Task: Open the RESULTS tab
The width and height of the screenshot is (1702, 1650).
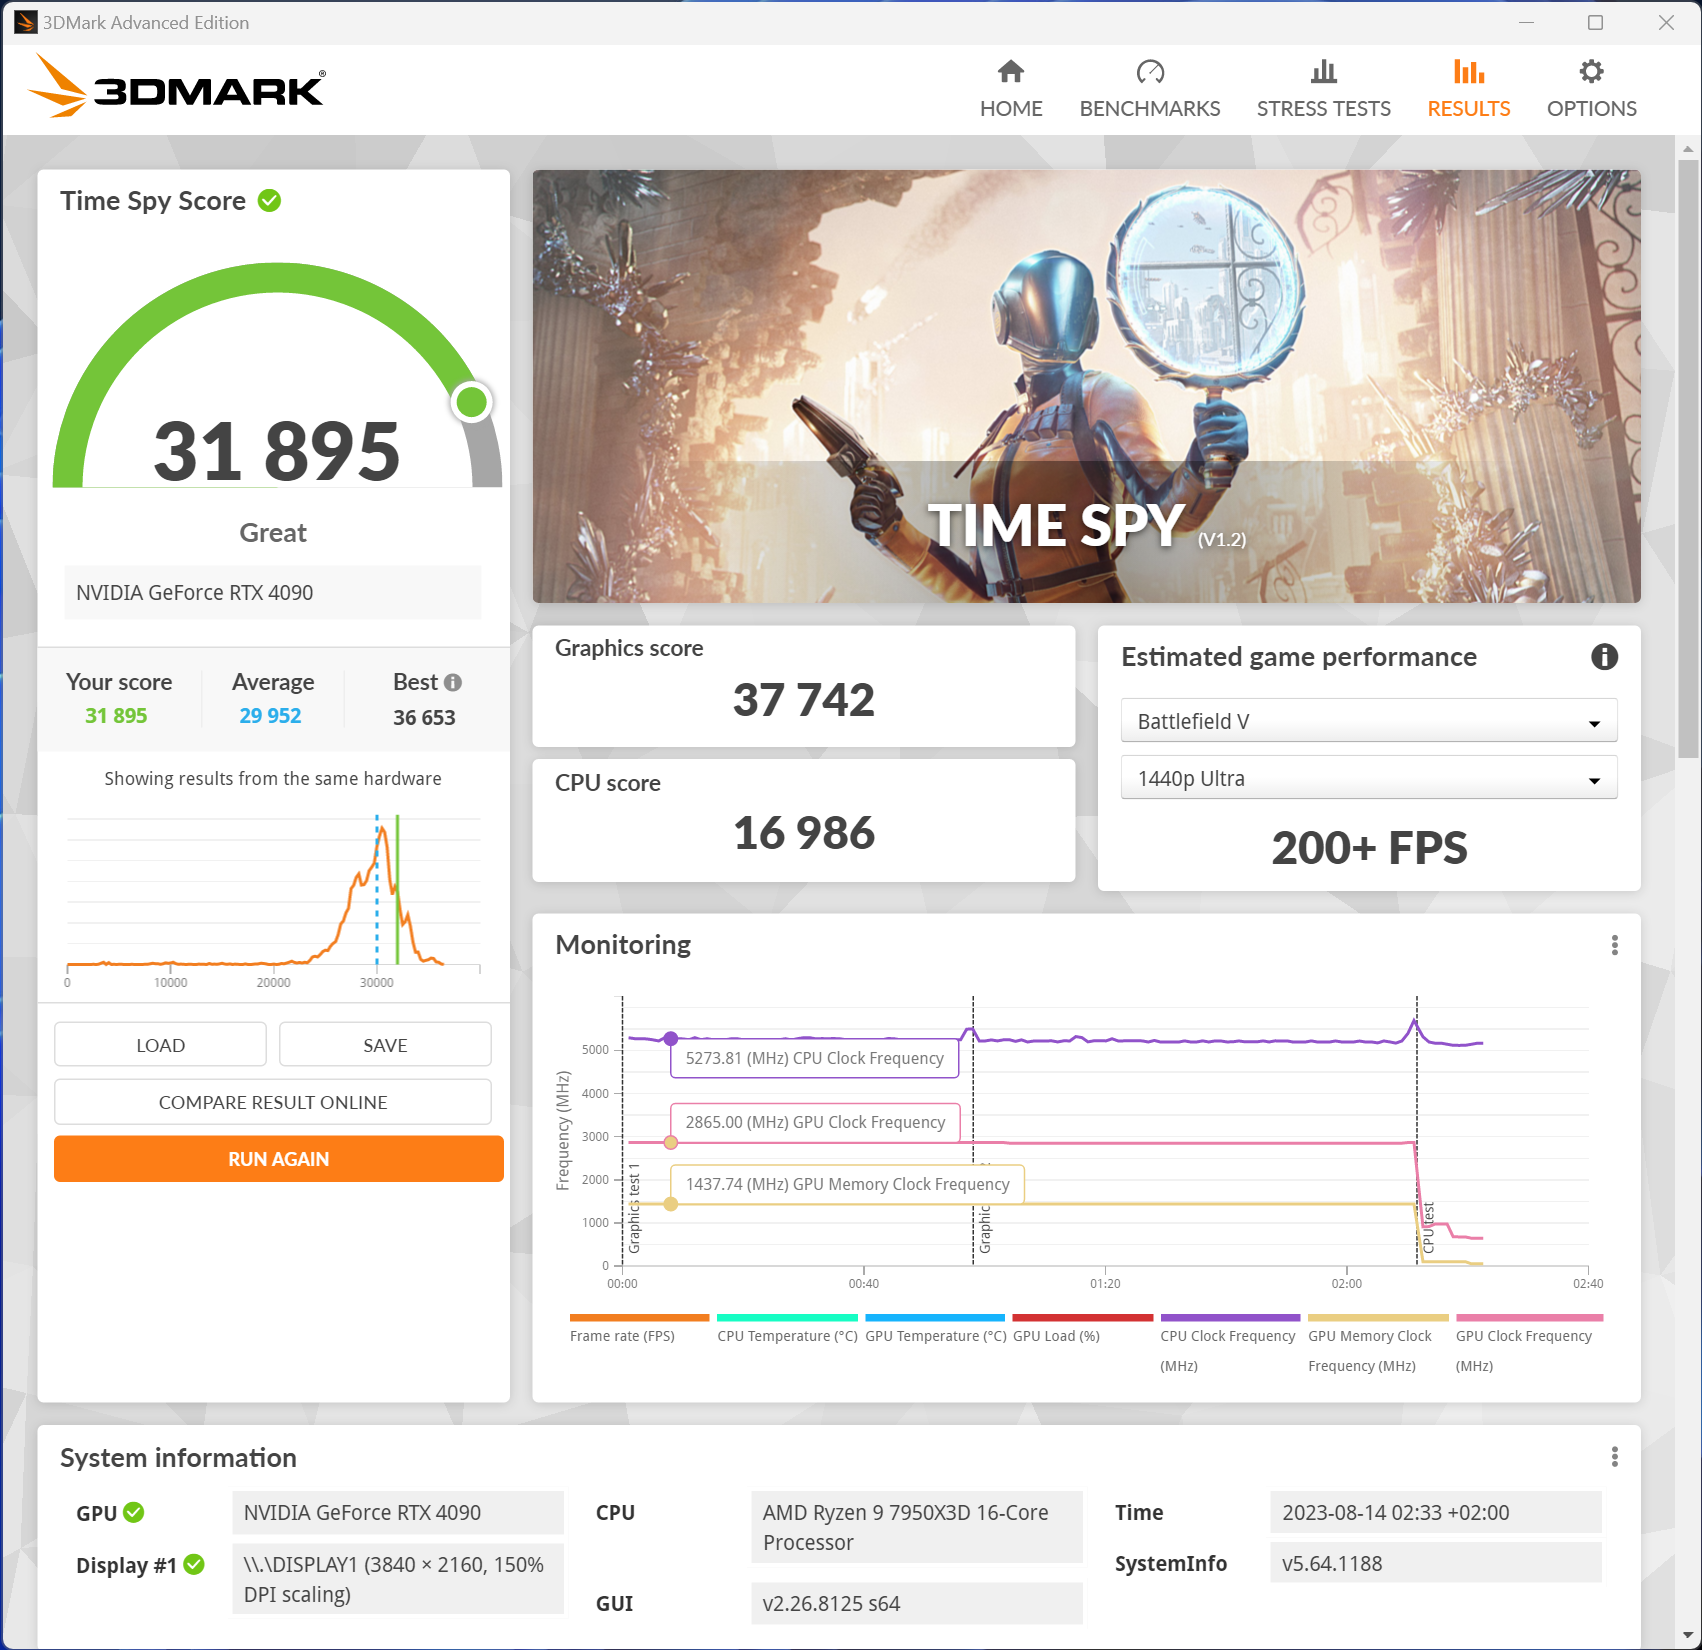Action: pos(1468,89)
